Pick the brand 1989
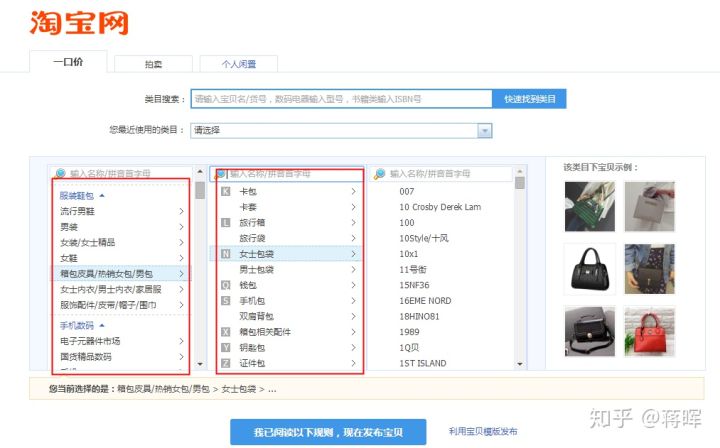This screenshot has height=448, width=720. tap(409, 332)
